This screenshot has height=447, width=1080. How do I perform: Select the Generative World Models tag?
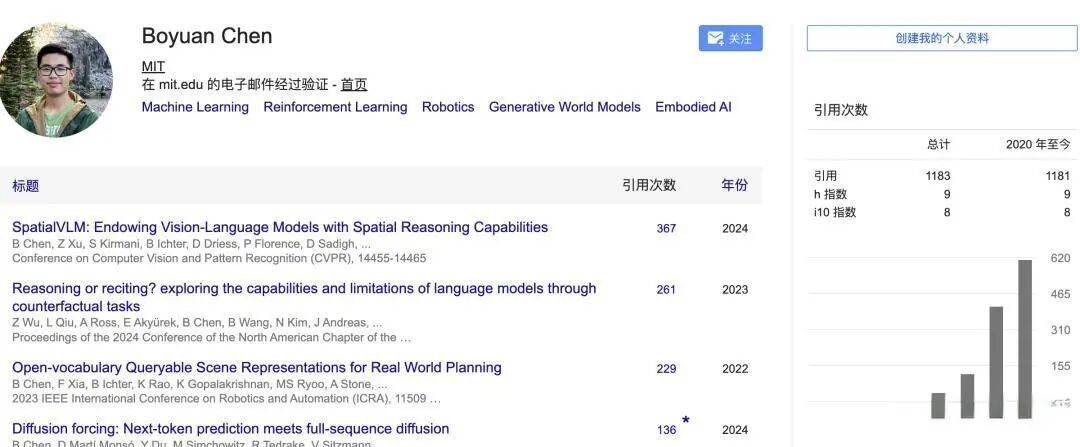564,107
